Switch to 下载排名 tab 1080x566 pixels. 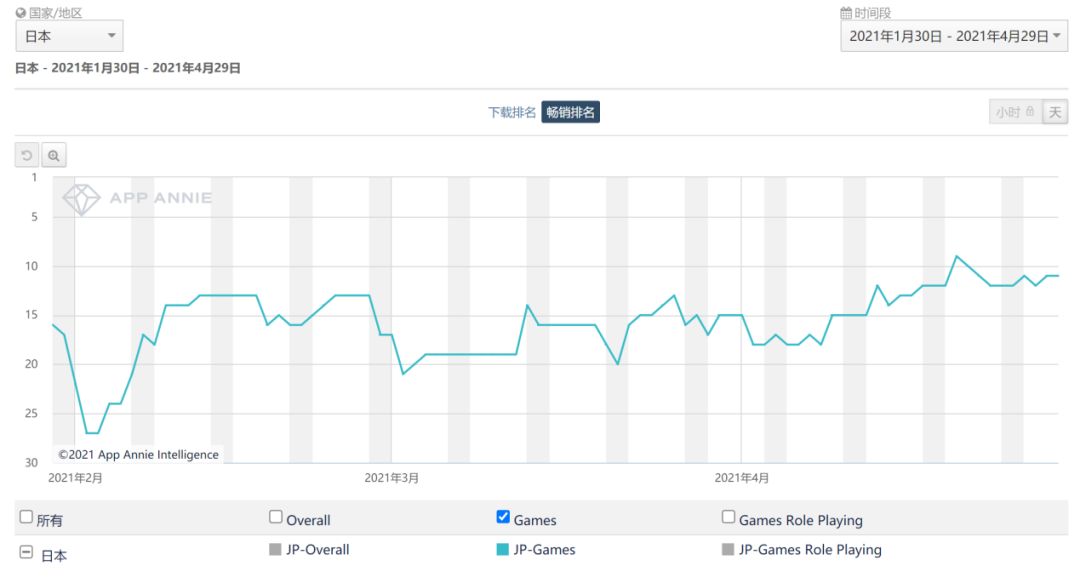click(x=512, y=112)
